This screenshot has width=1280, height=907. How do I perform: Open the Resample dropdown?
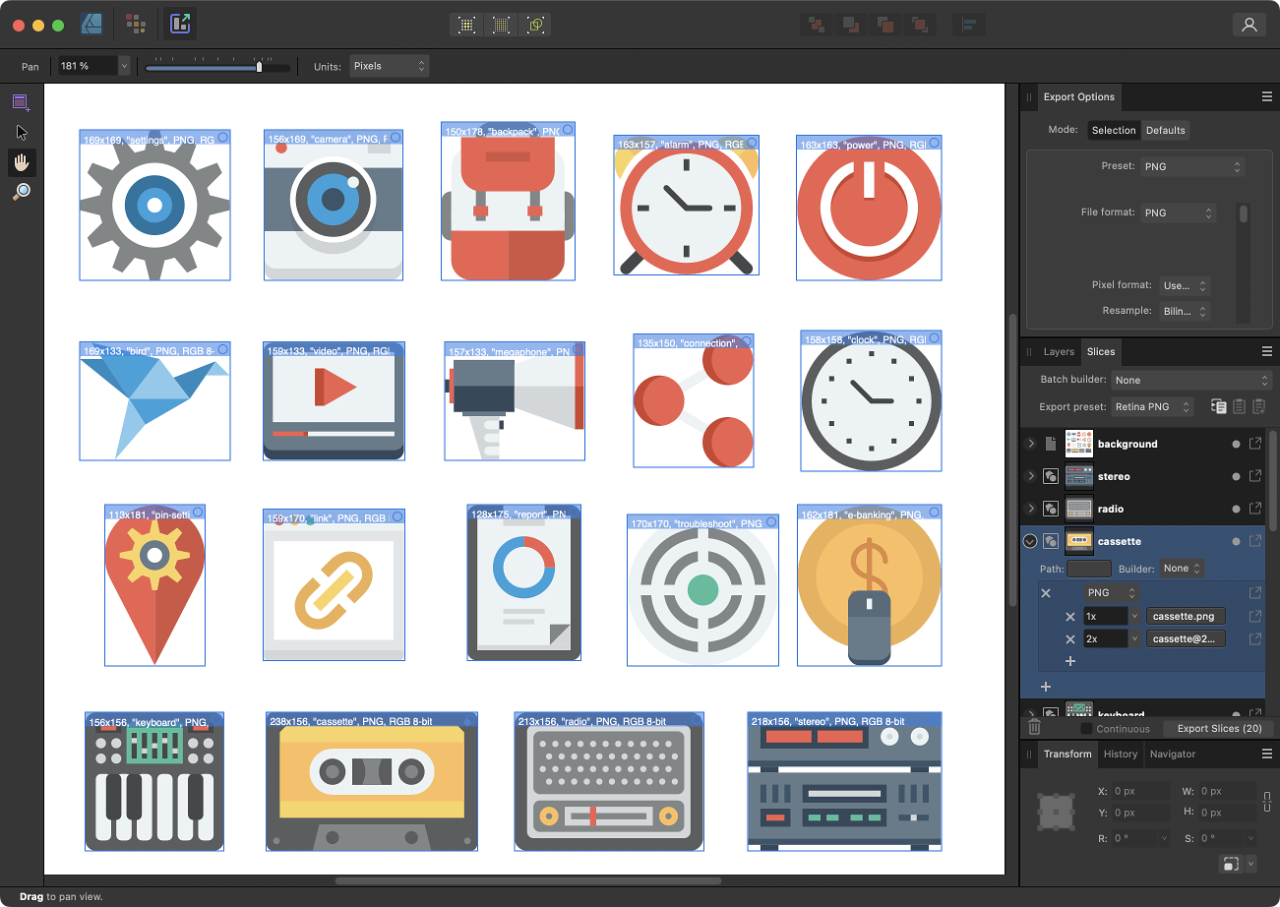[1185, 311]
